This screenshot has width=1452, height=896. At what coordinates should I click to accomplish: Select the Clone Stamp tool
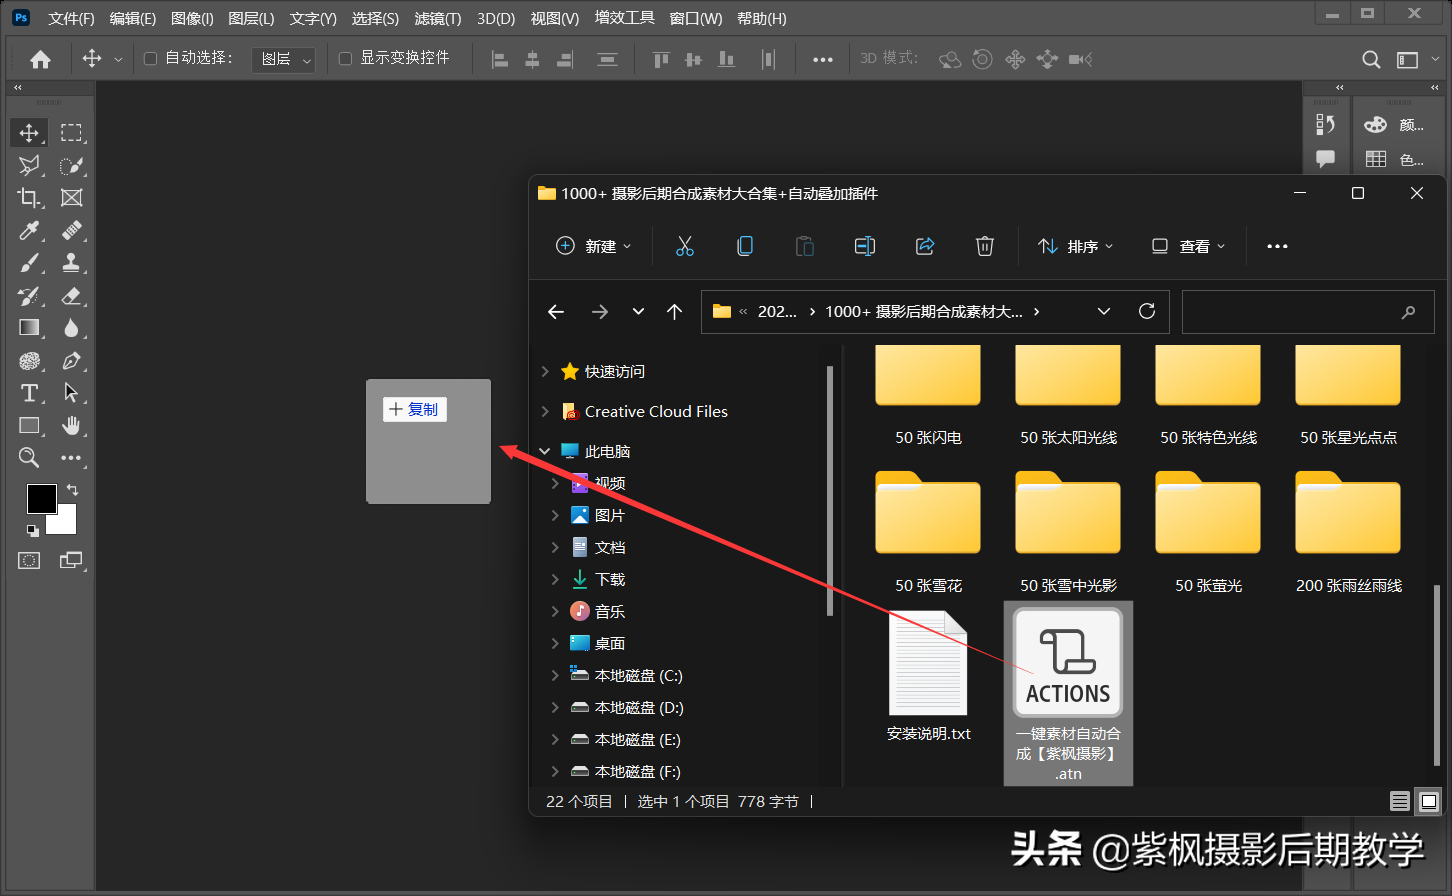71,263
